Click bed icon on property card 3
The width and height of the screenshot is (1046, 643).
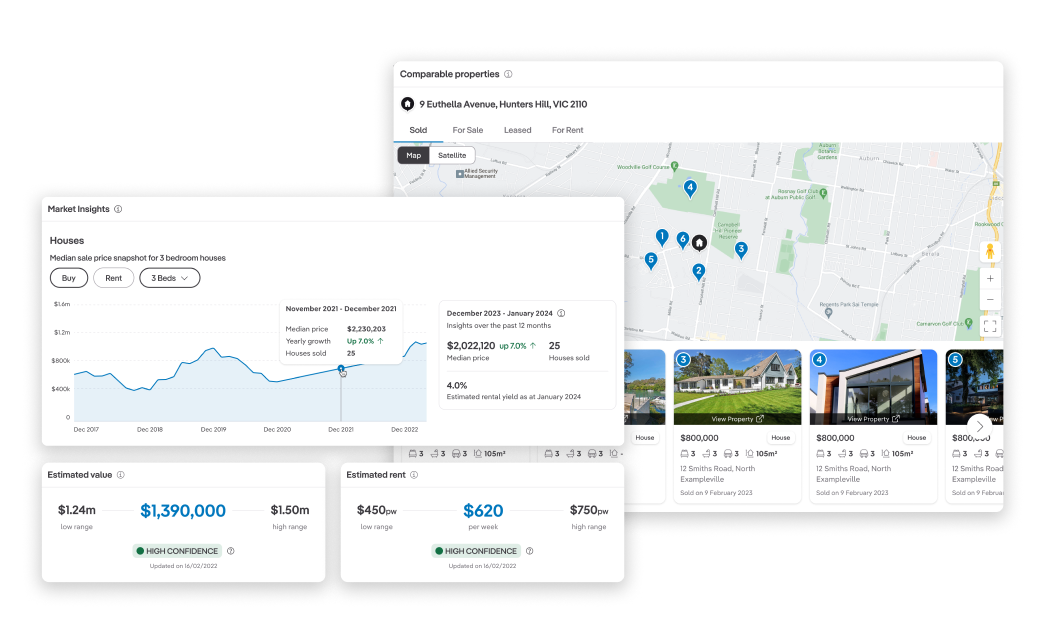(x=684, y=454)
